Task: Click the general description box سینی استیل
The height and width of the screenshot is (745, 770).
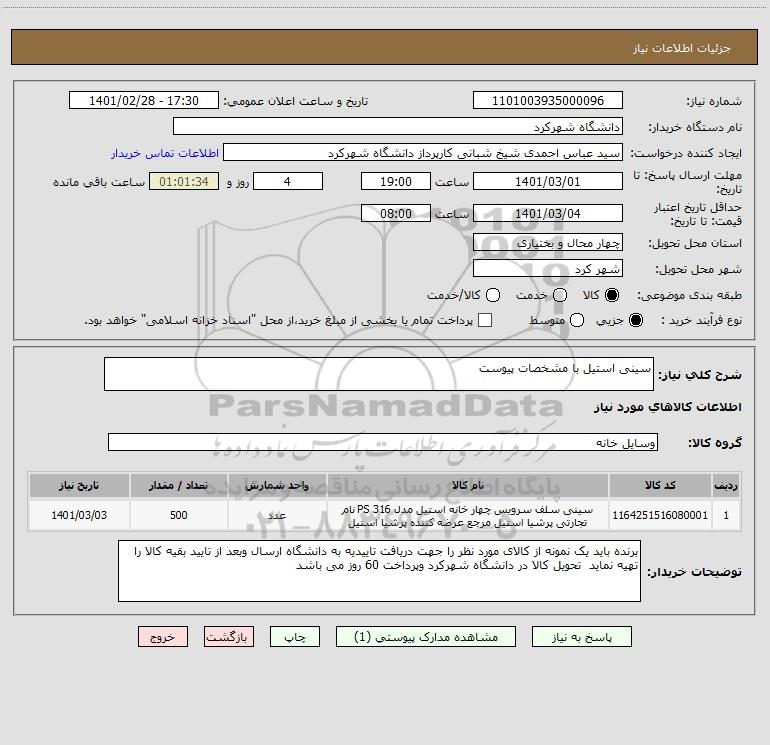Action: [x=379, y=374]
